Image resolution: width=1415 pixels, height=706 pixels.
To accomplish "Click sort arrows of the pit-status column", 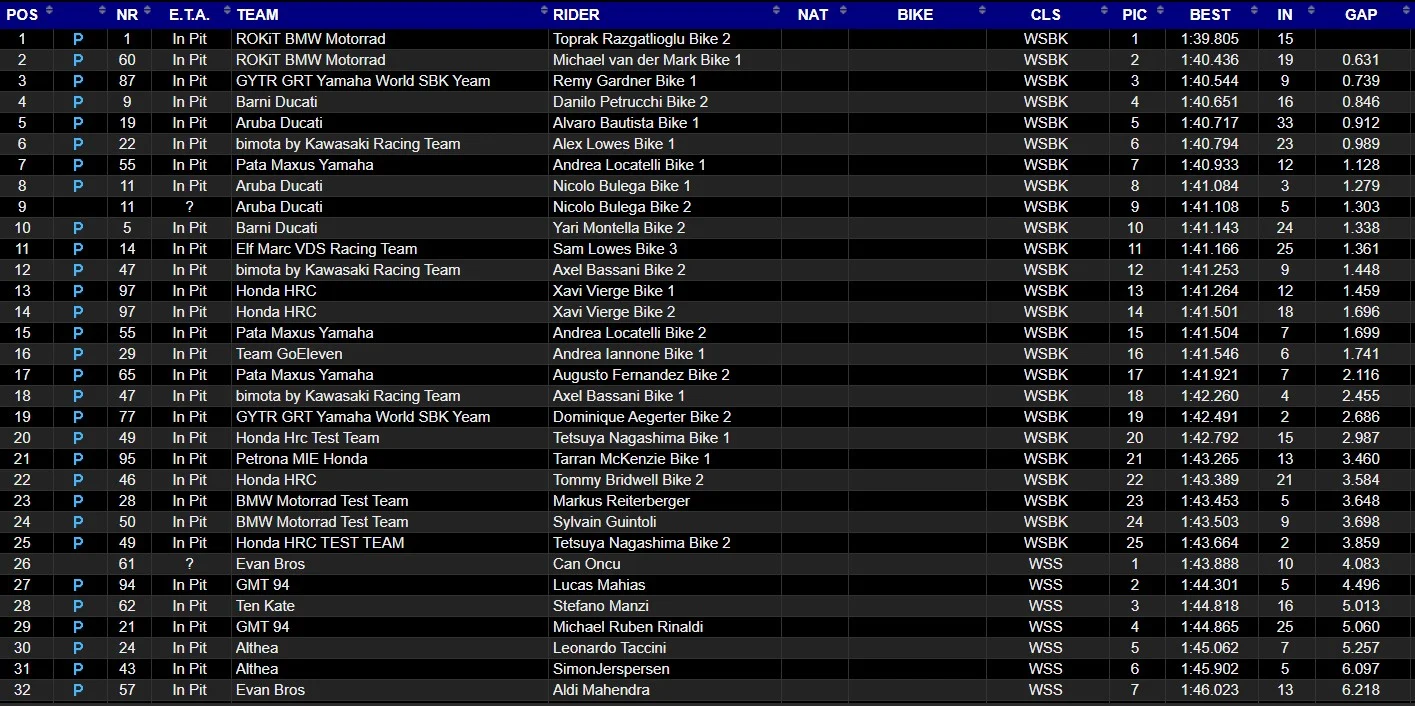I will pos(103,11).
